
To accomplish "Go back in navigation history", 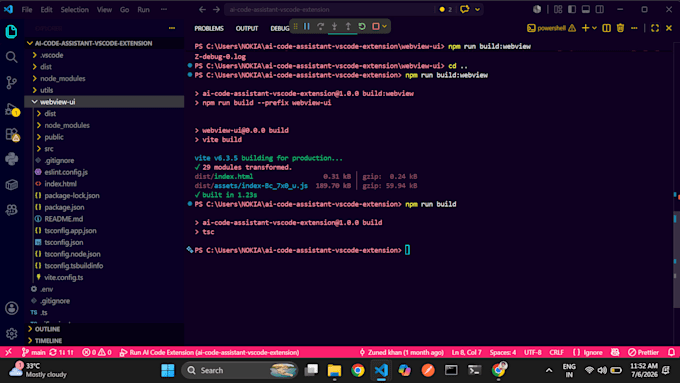I will [x=202, y=9].
